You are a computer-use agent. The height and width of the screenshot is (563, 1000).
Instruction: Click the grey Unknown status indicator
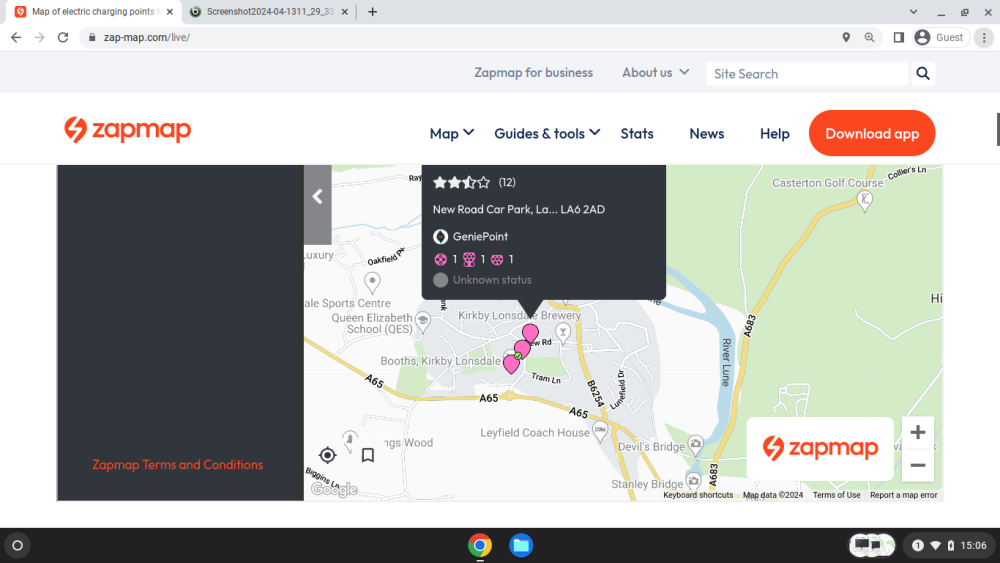tap(440, 280)
